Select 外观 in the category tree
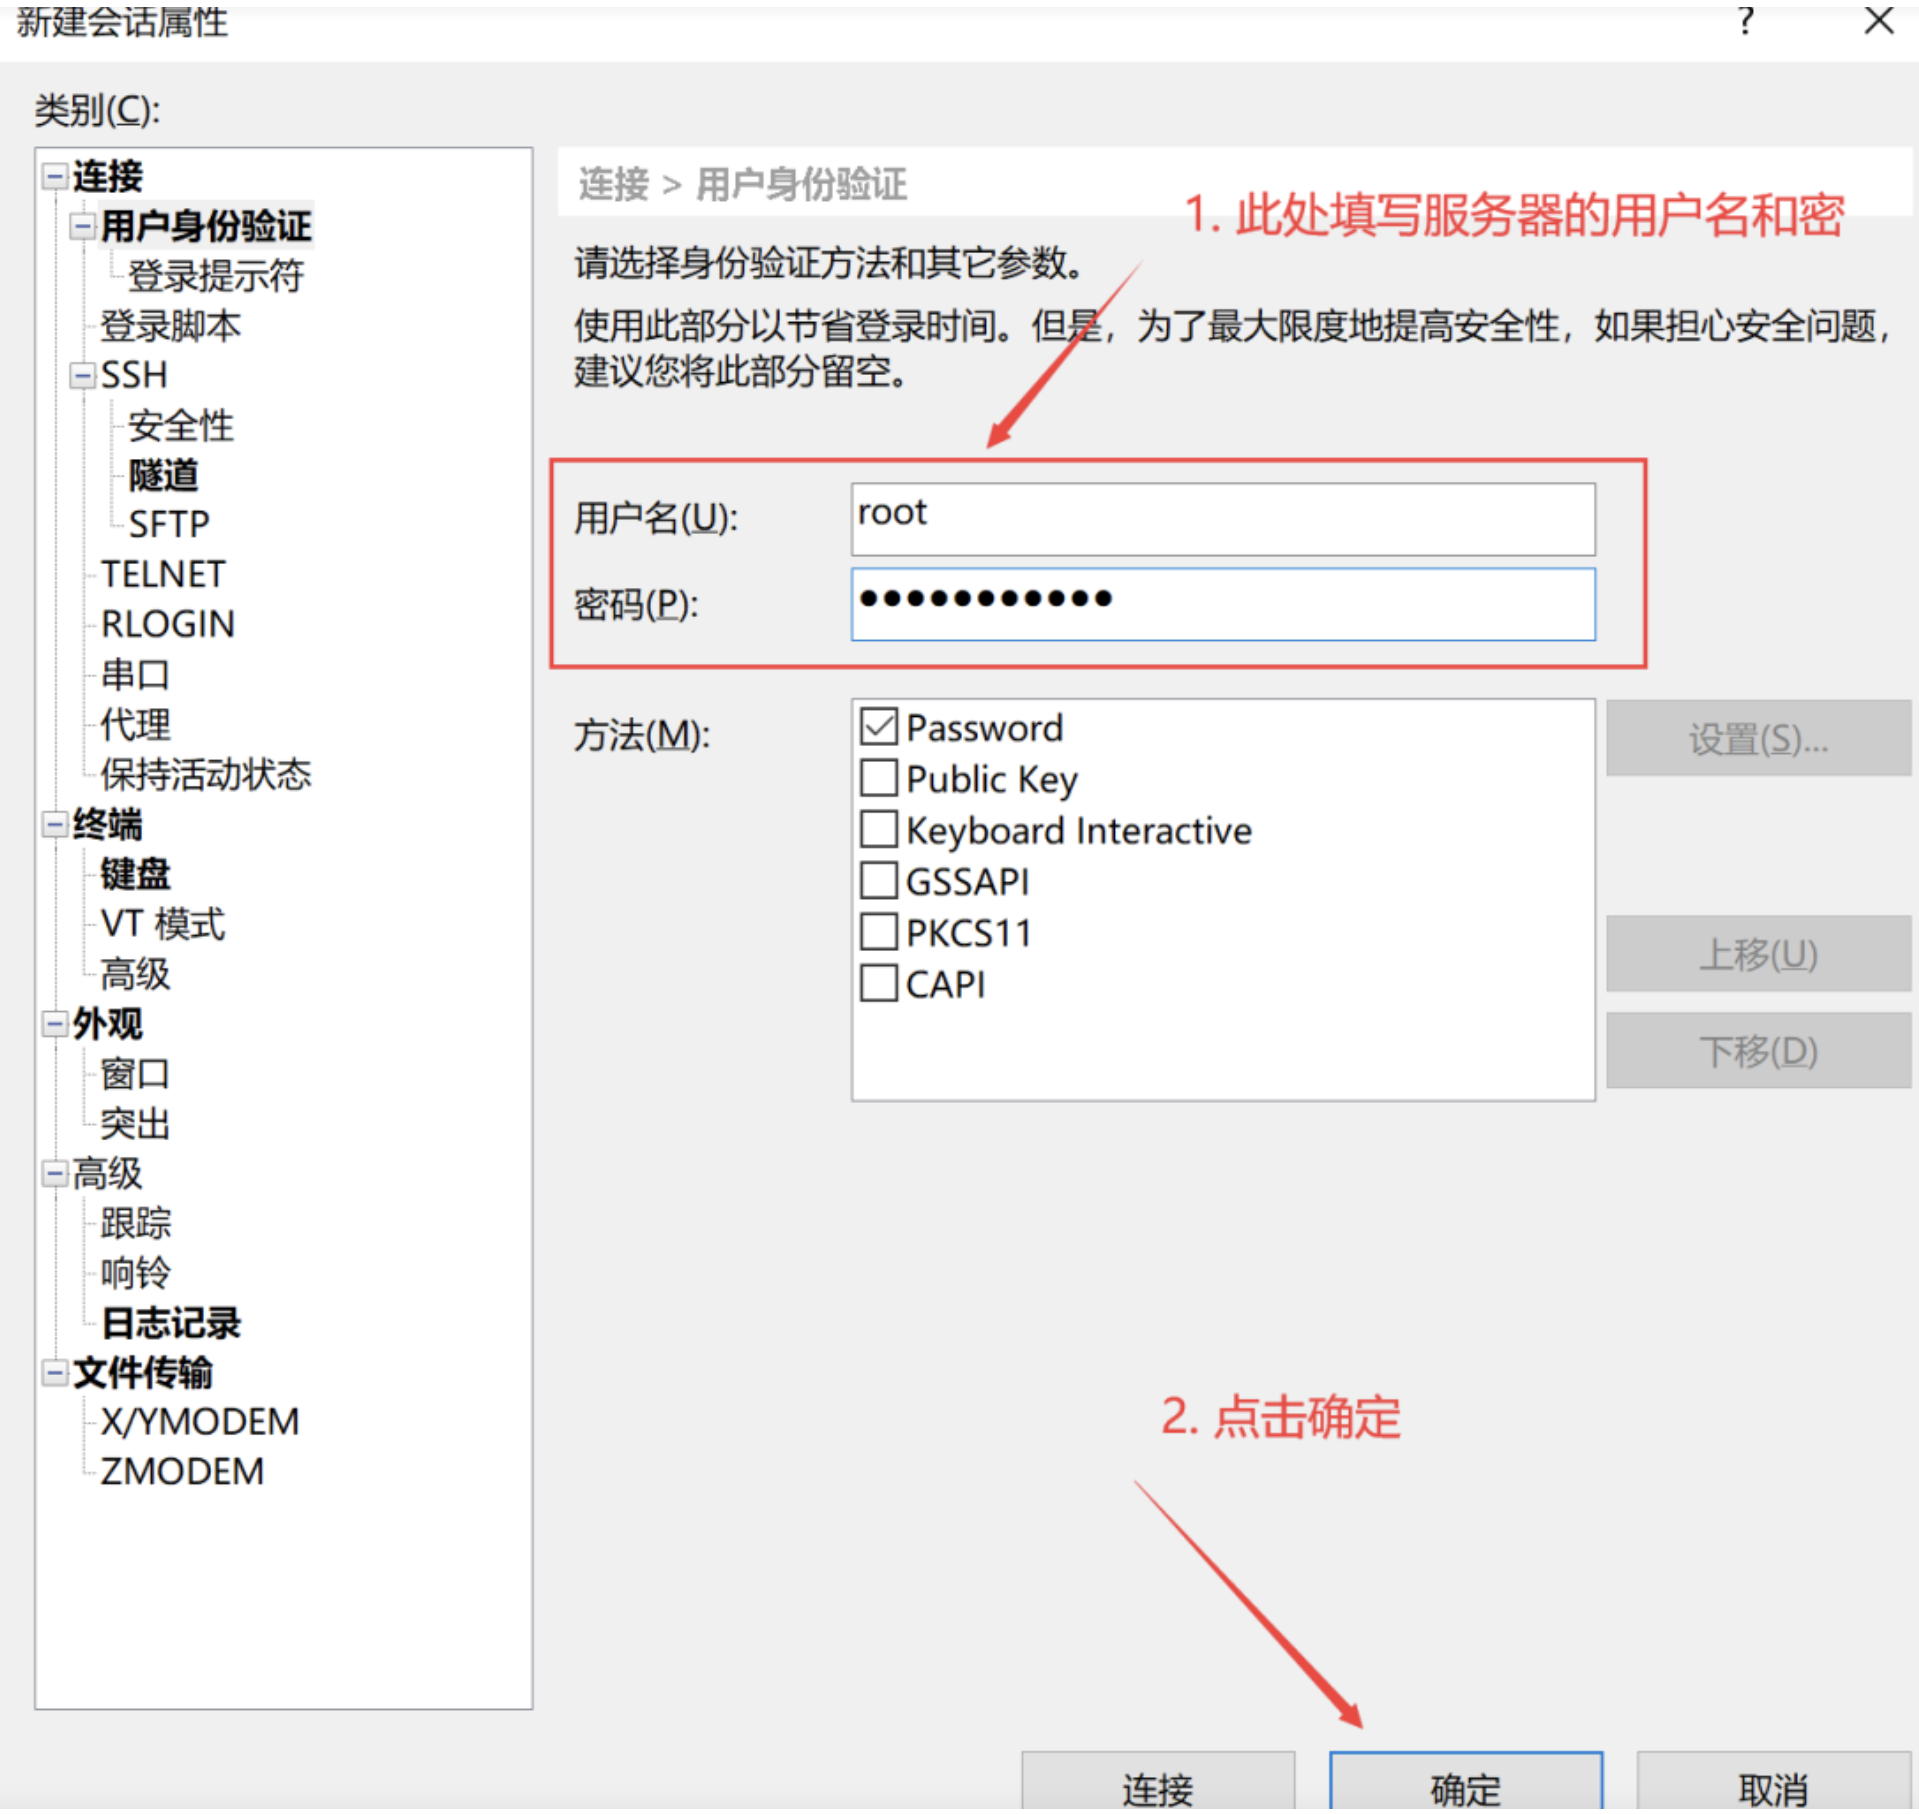This screenshot has height=1814, width=1919. coord(108,1025)
